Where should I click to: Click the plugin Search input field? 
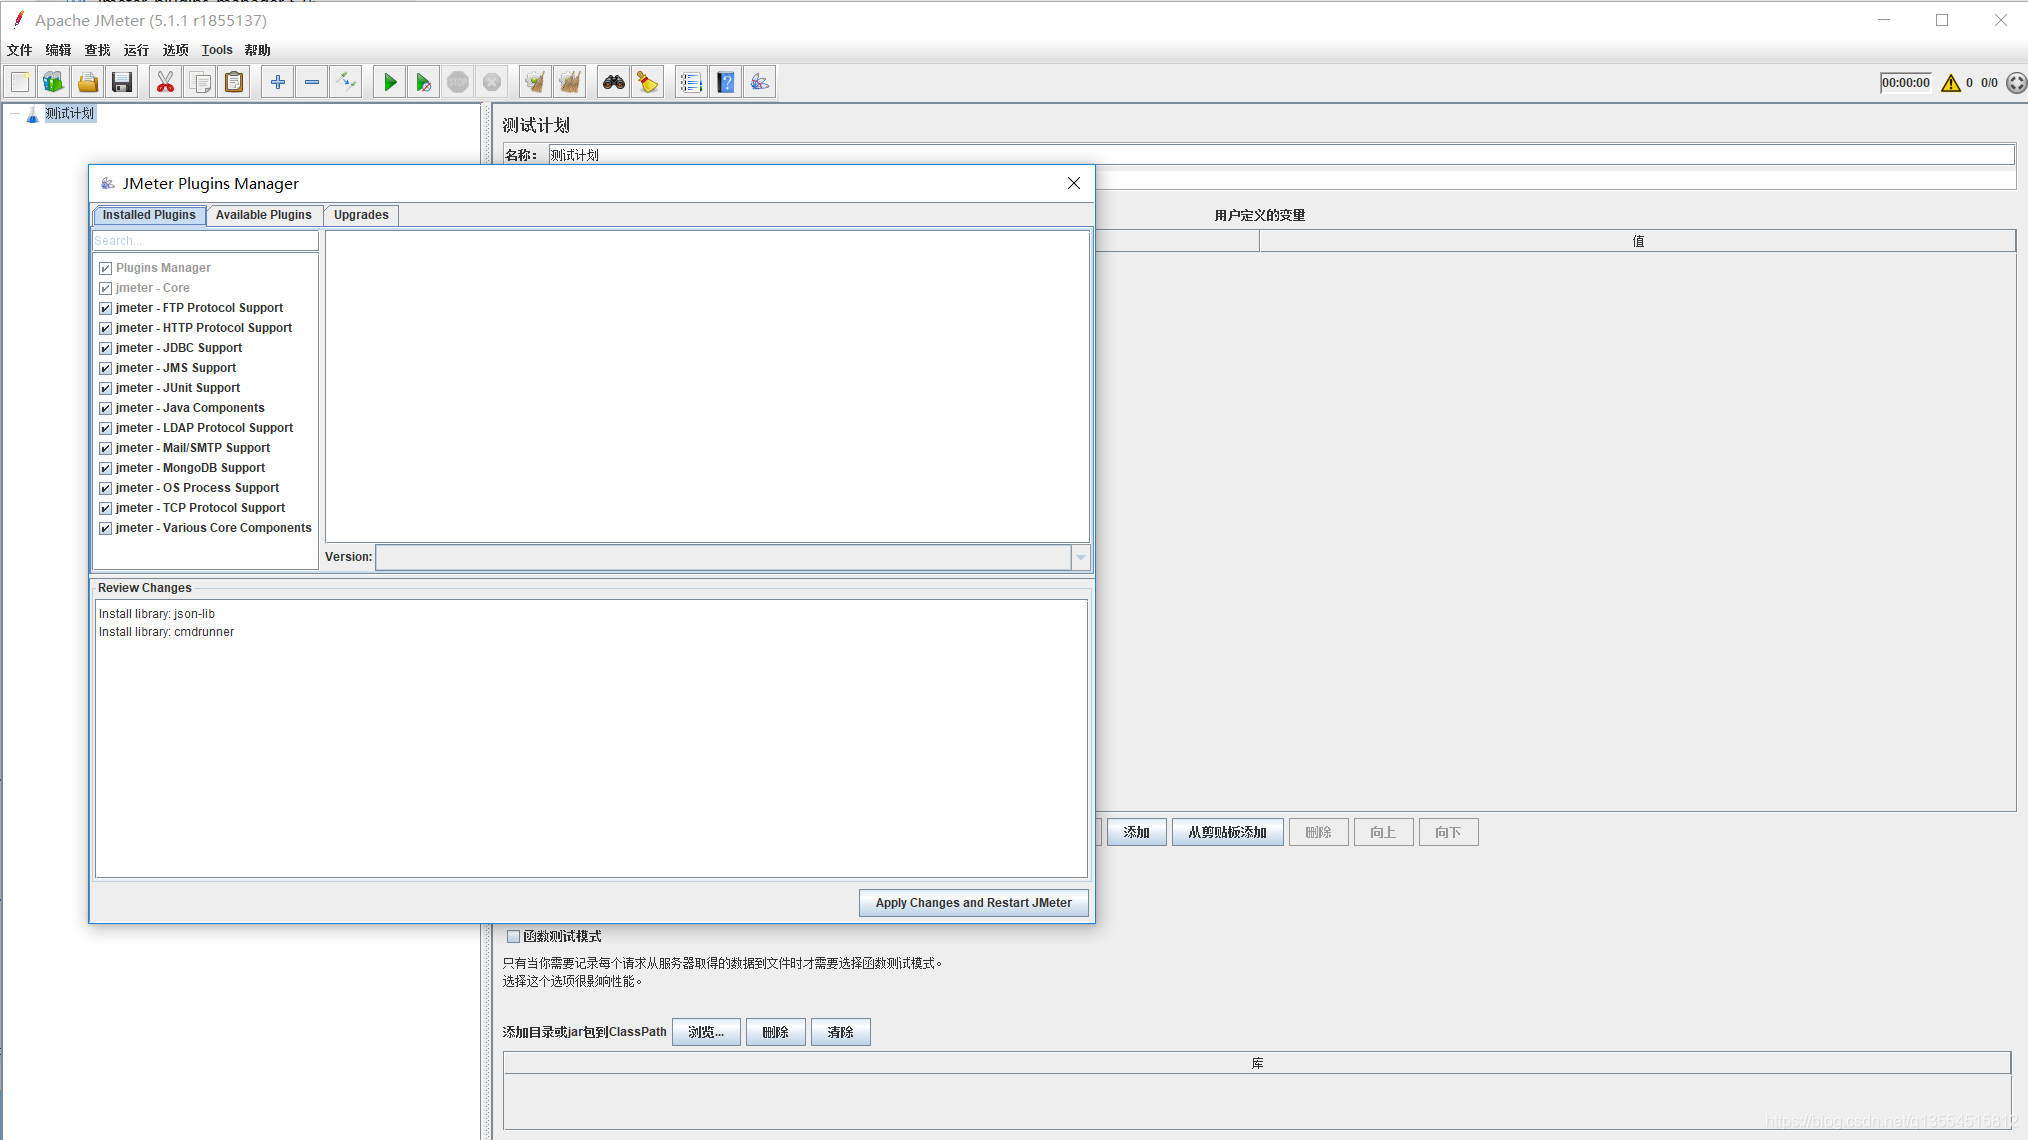pos(205,241)
